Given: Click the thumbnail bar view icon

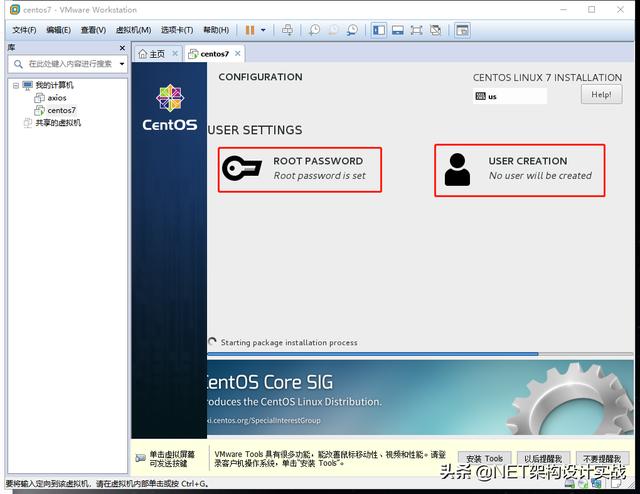Looking at the screenshot, I should pyautogui.click(x=398, y=30).
